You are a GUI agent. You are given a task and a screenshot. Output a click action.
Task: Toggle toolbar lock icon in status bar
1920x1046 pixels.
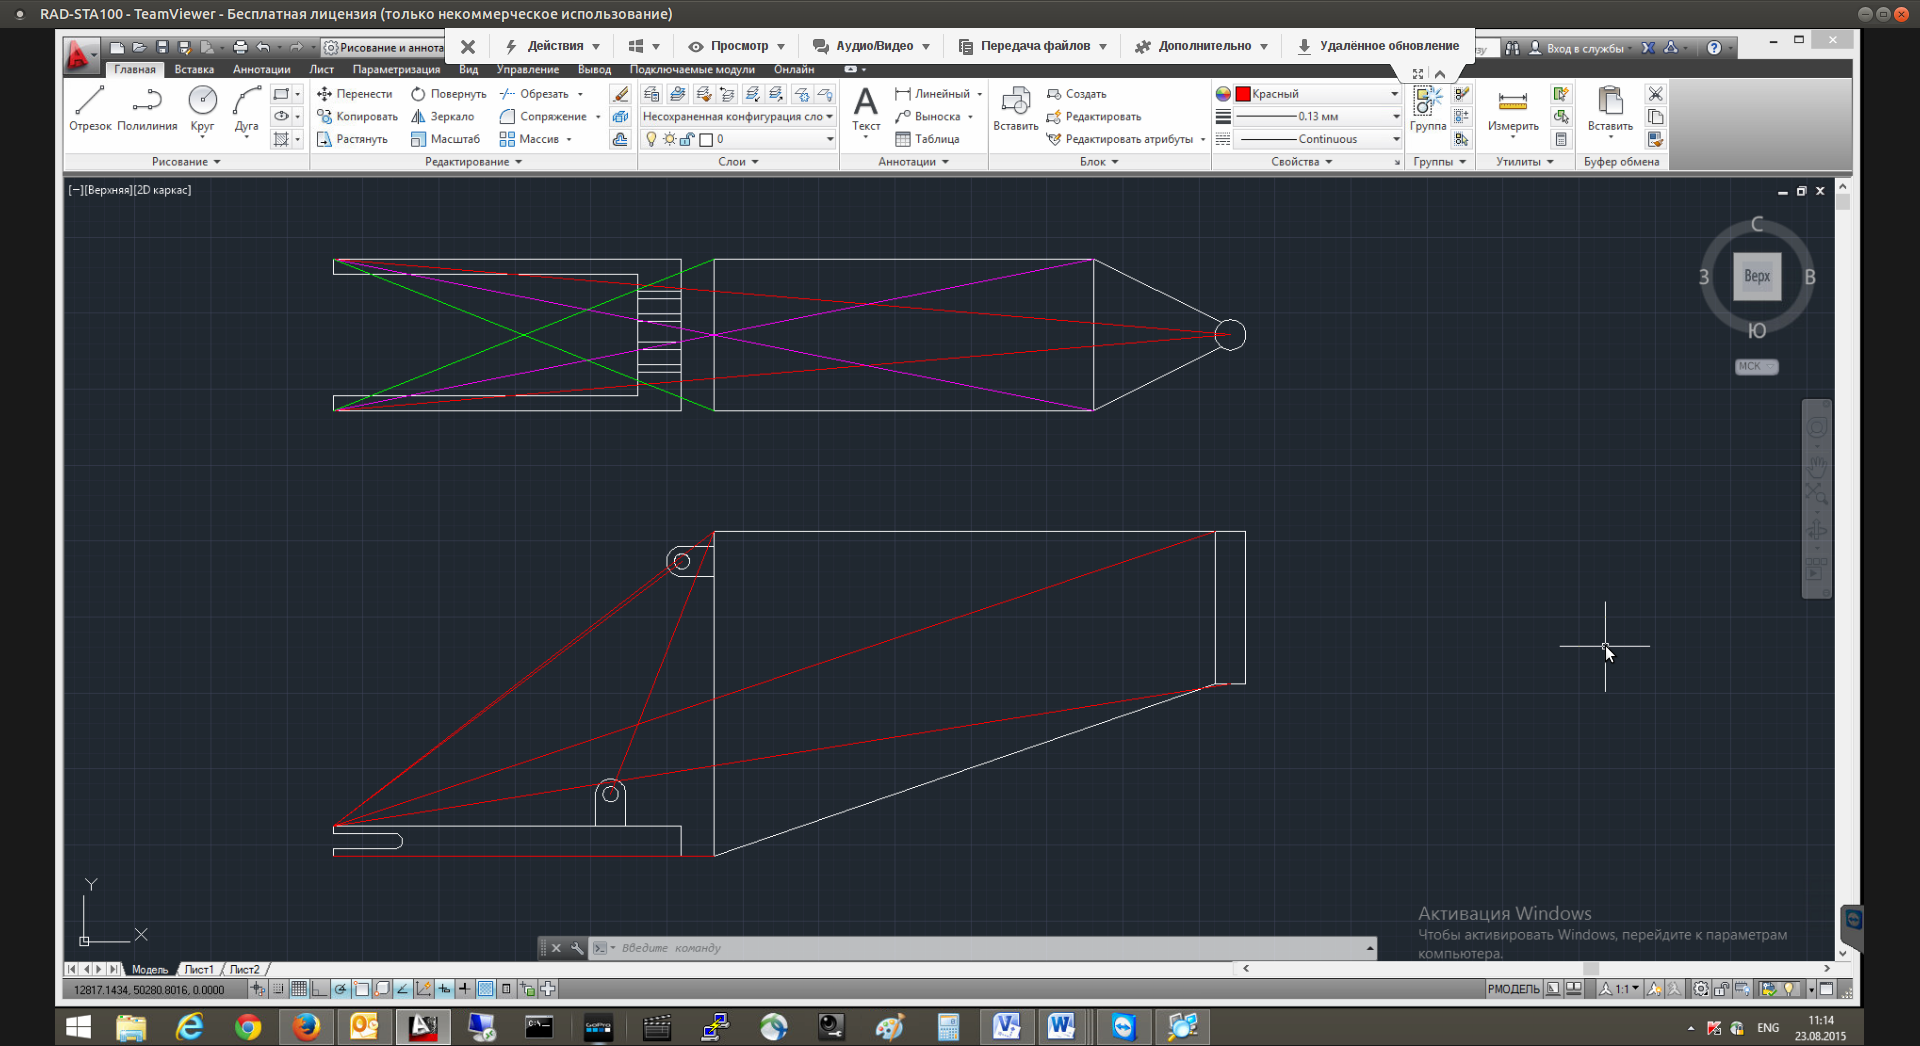coord(1721,989)
